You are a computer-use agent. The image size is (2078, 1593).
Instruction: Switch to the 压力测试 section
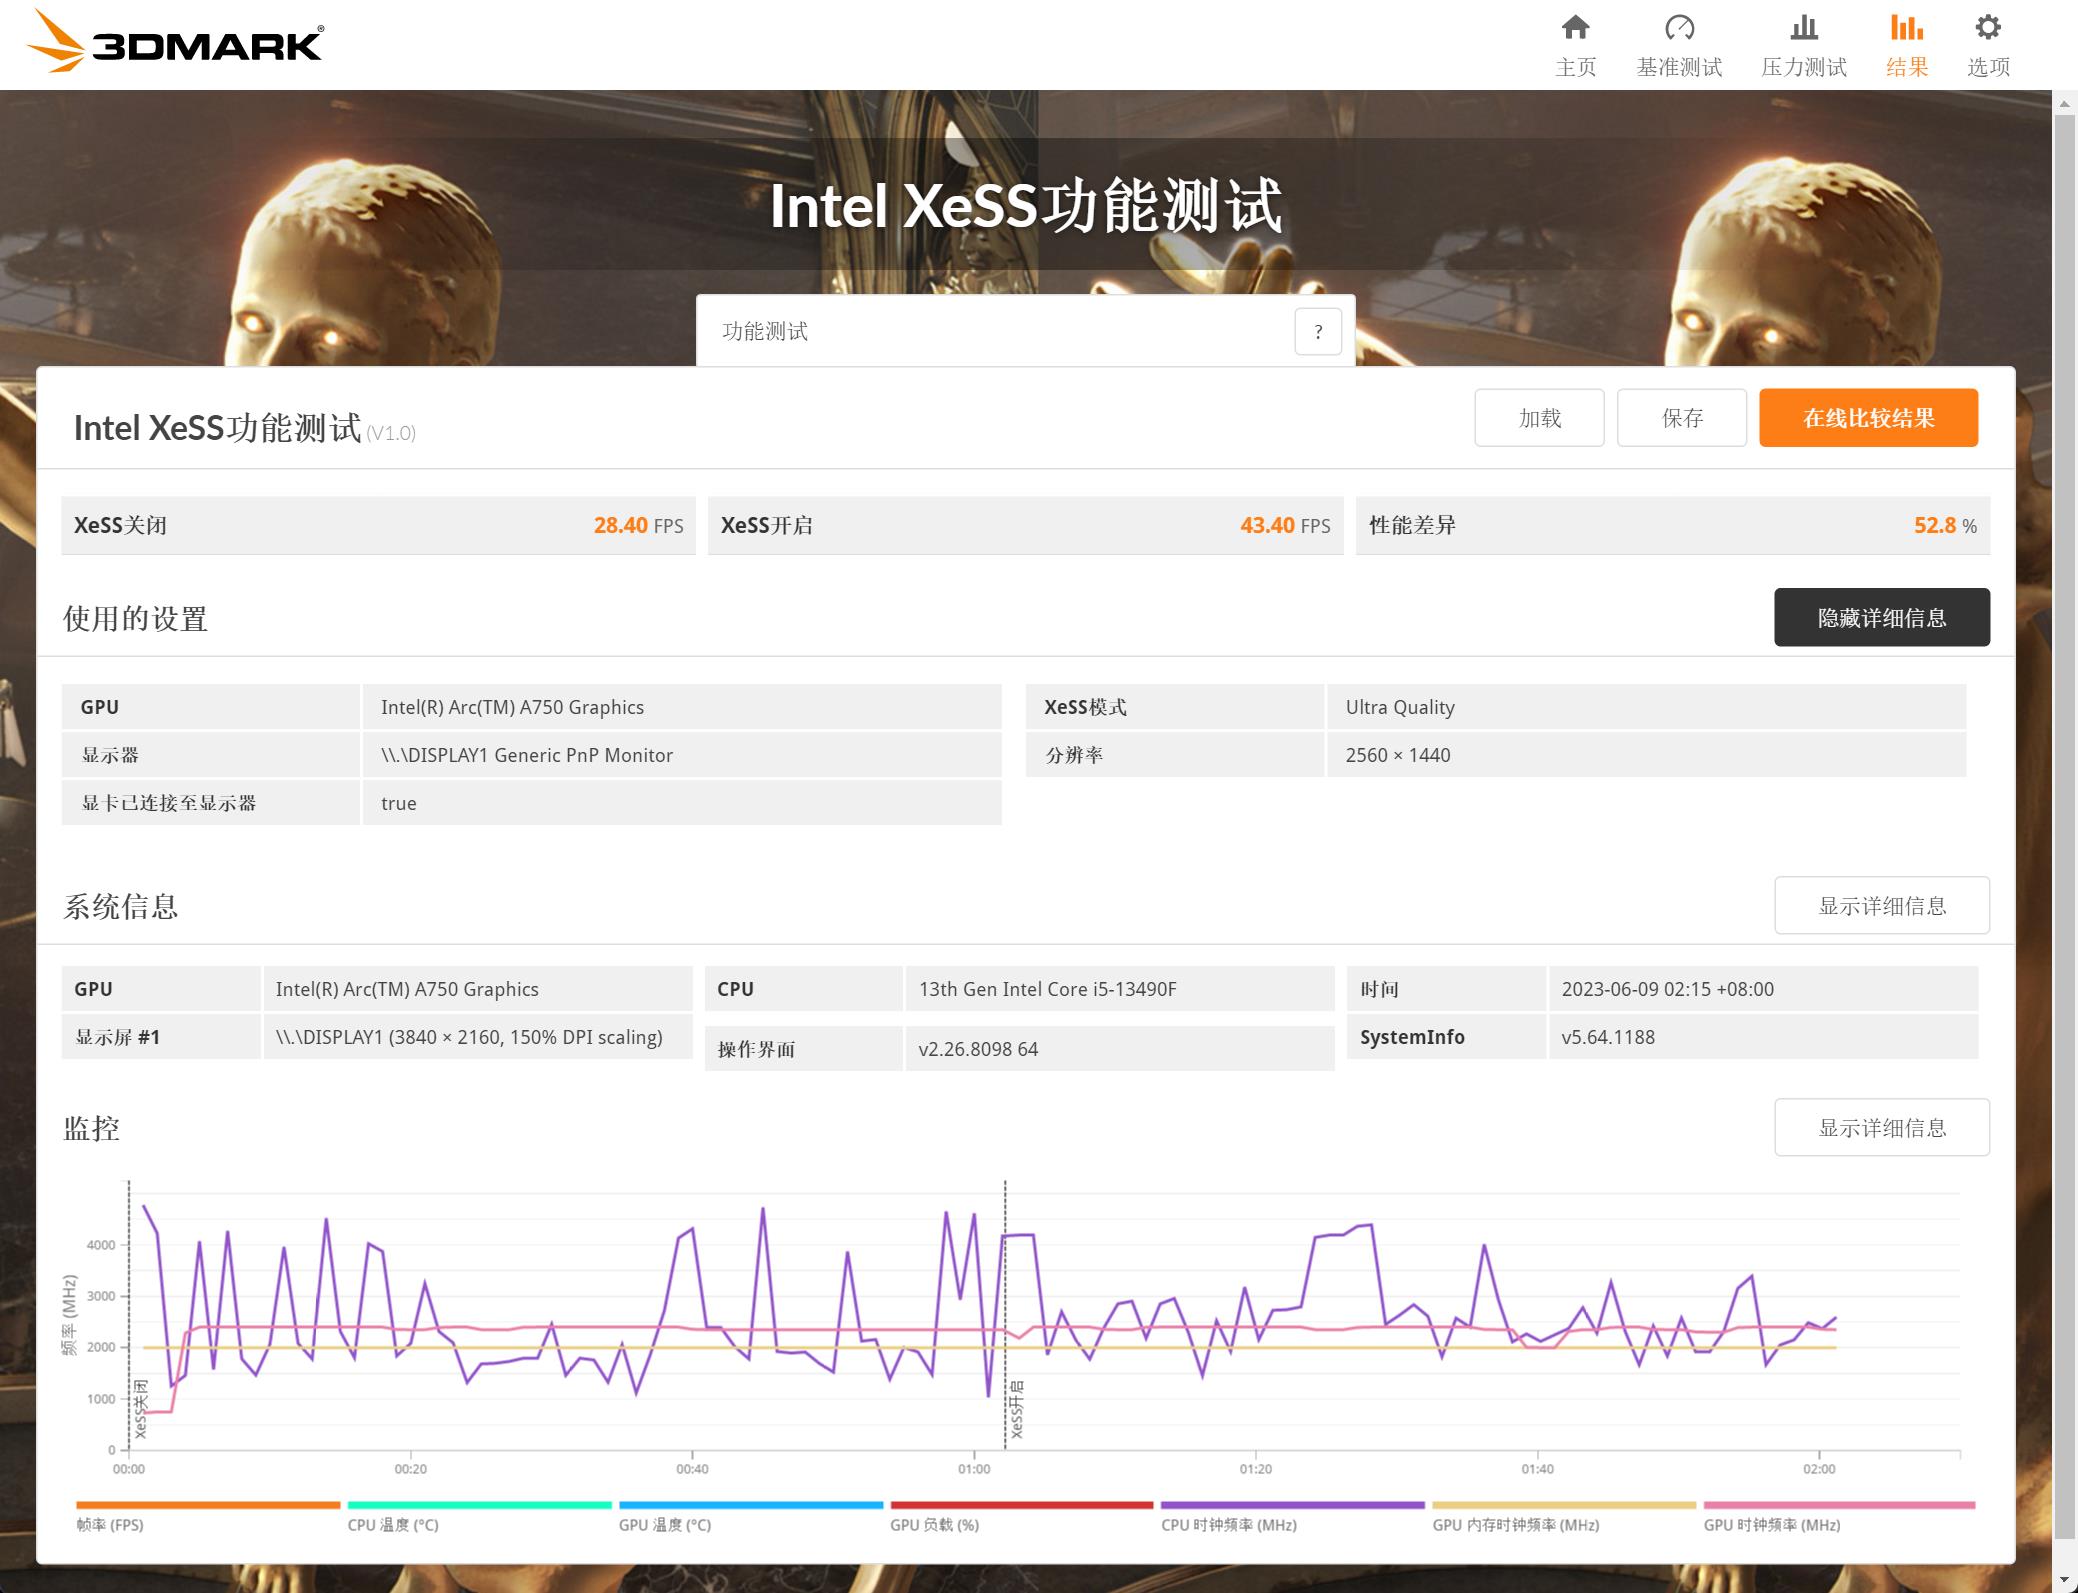tap(1803, 44)
